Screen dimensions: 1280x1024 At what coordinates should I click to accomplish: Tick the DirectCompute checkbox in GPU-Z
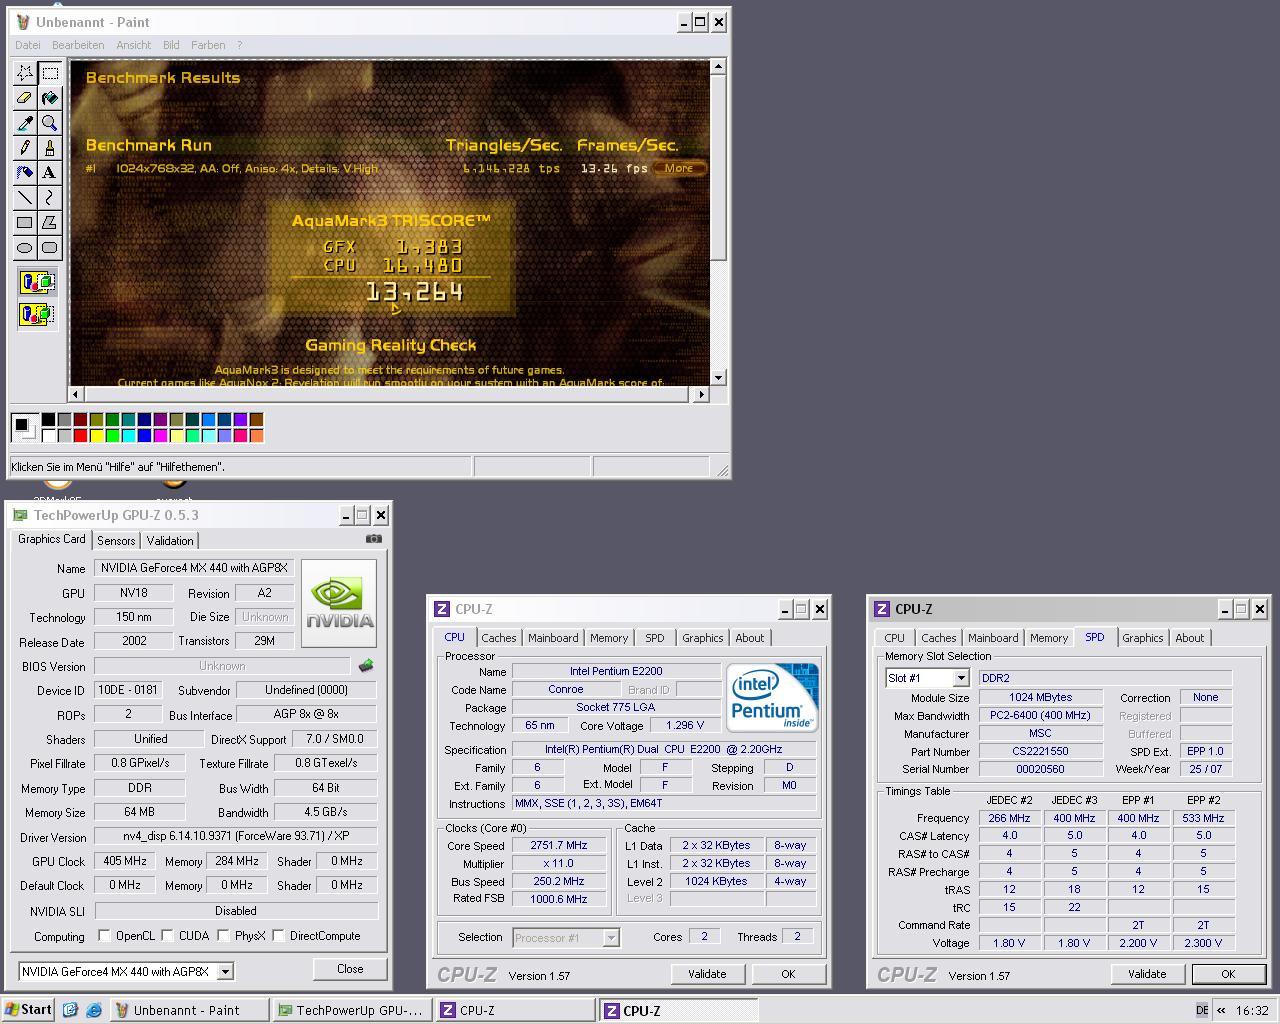(x=278, y=936)
